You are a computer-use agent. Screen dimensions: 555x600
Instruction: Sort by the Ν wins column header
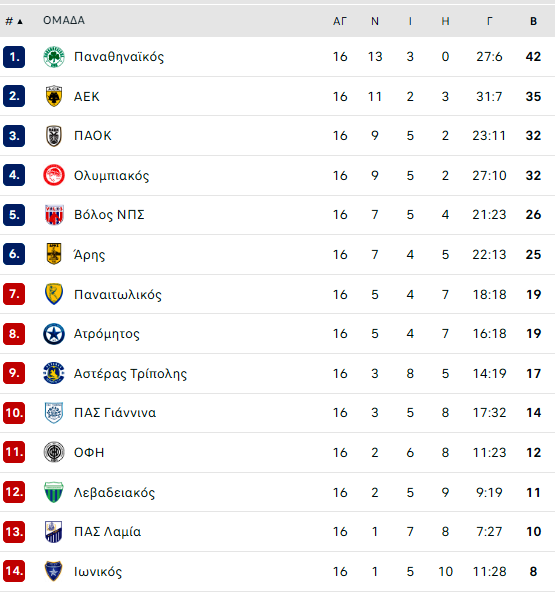[375, 21]
